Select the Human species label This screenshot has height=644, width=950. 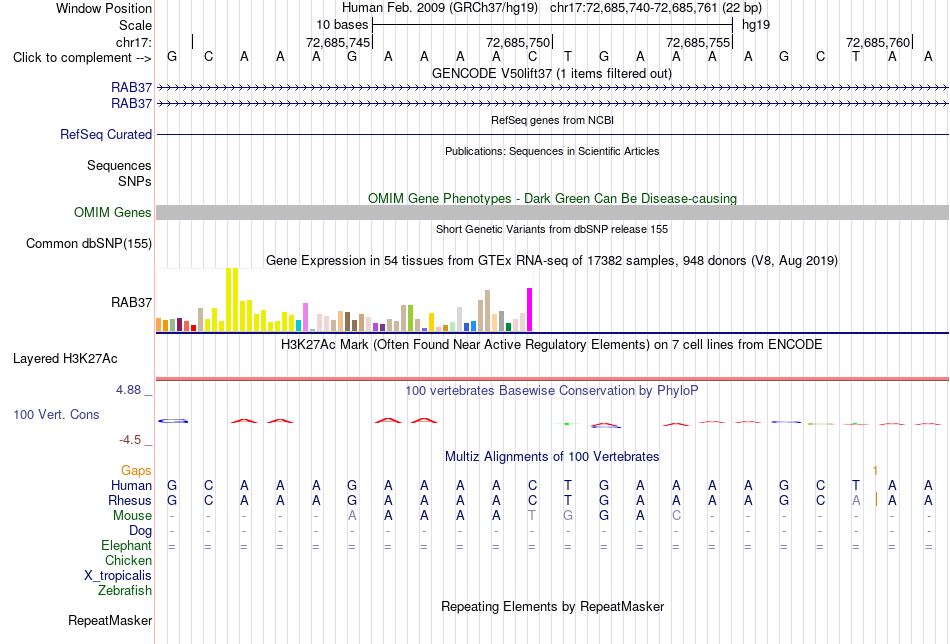click(131, 485)
